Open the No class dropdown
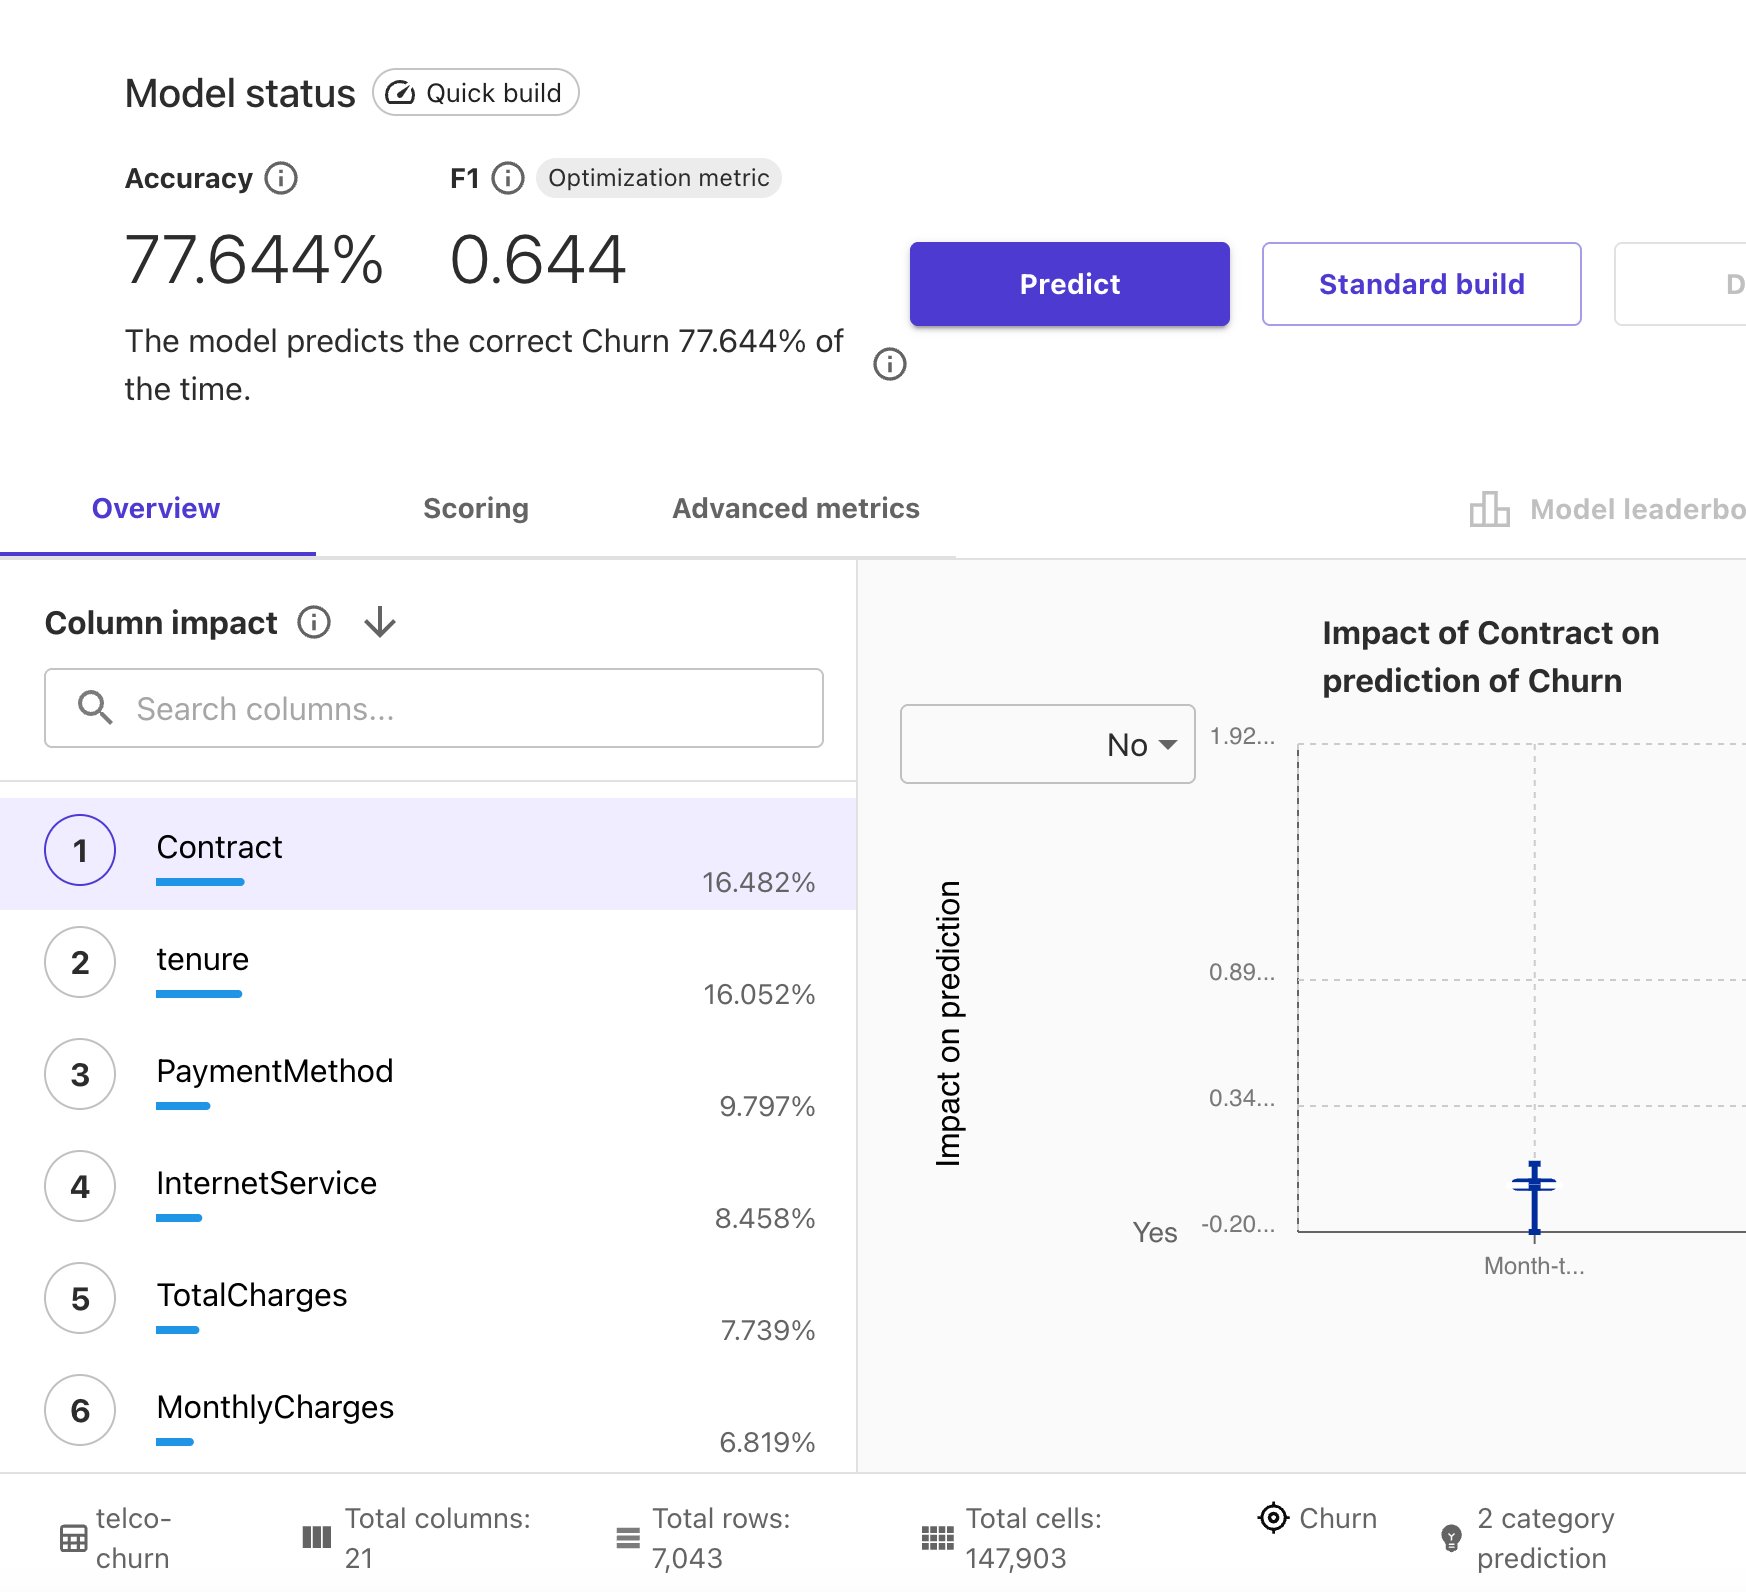The width and height of the screenshot is (1746, 1592). [1047, 744]
